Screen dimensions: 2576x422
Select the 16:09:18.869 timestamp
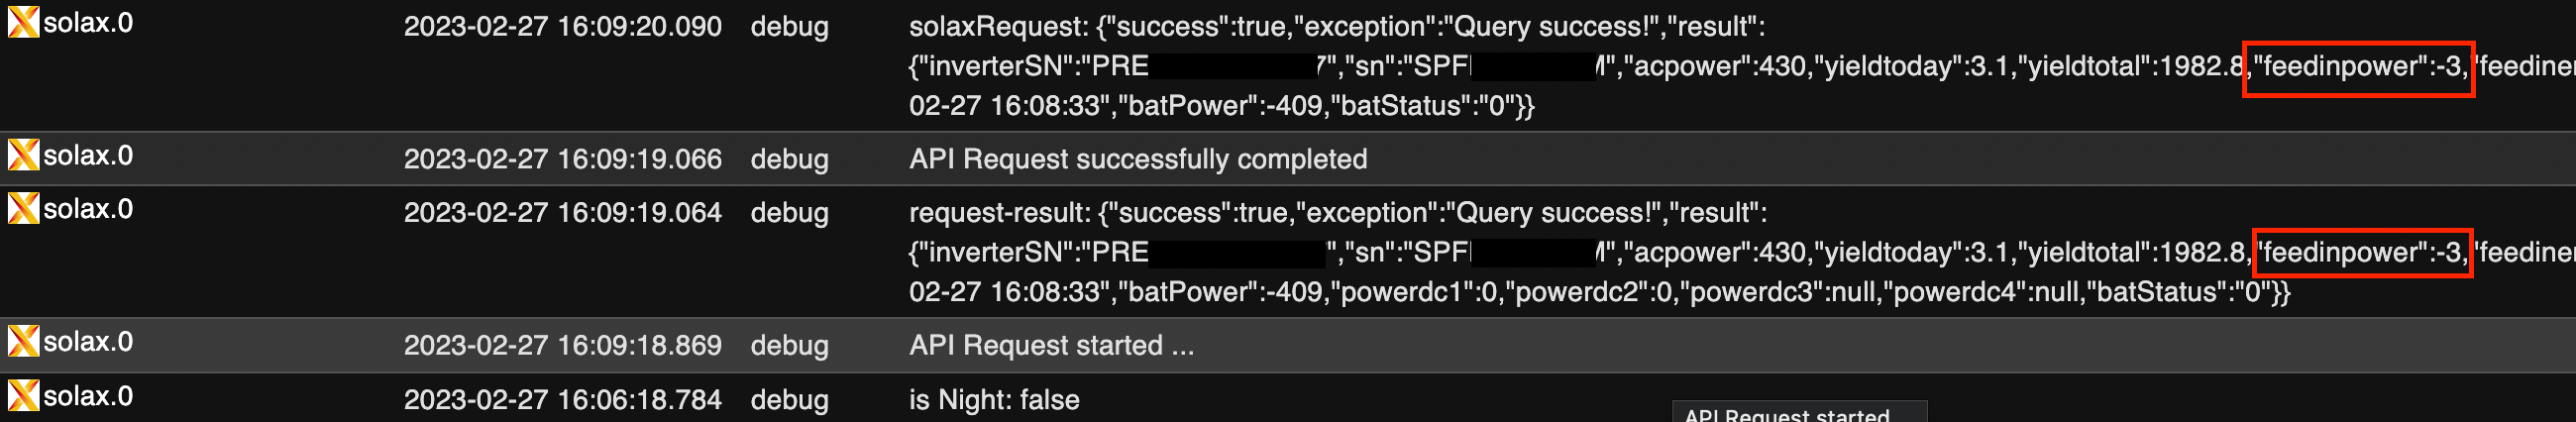(562, 346)
